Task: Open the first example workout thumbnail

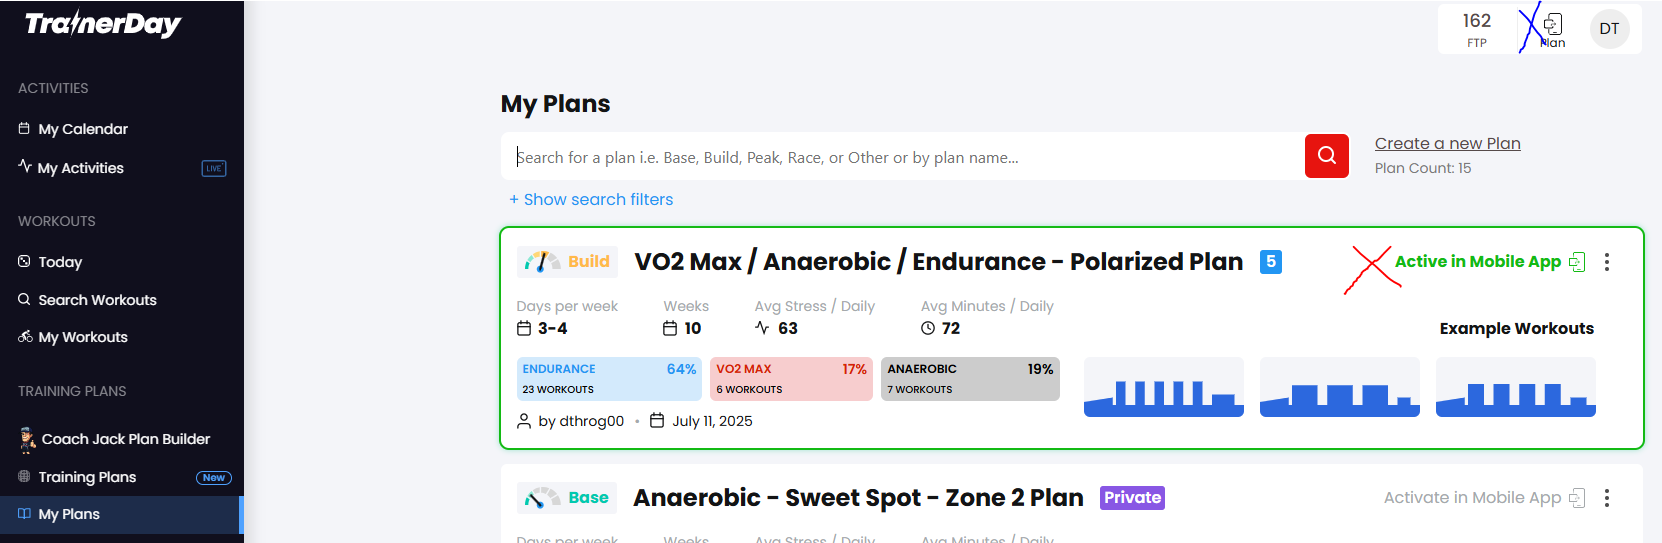Action: tap(1164, 387)
